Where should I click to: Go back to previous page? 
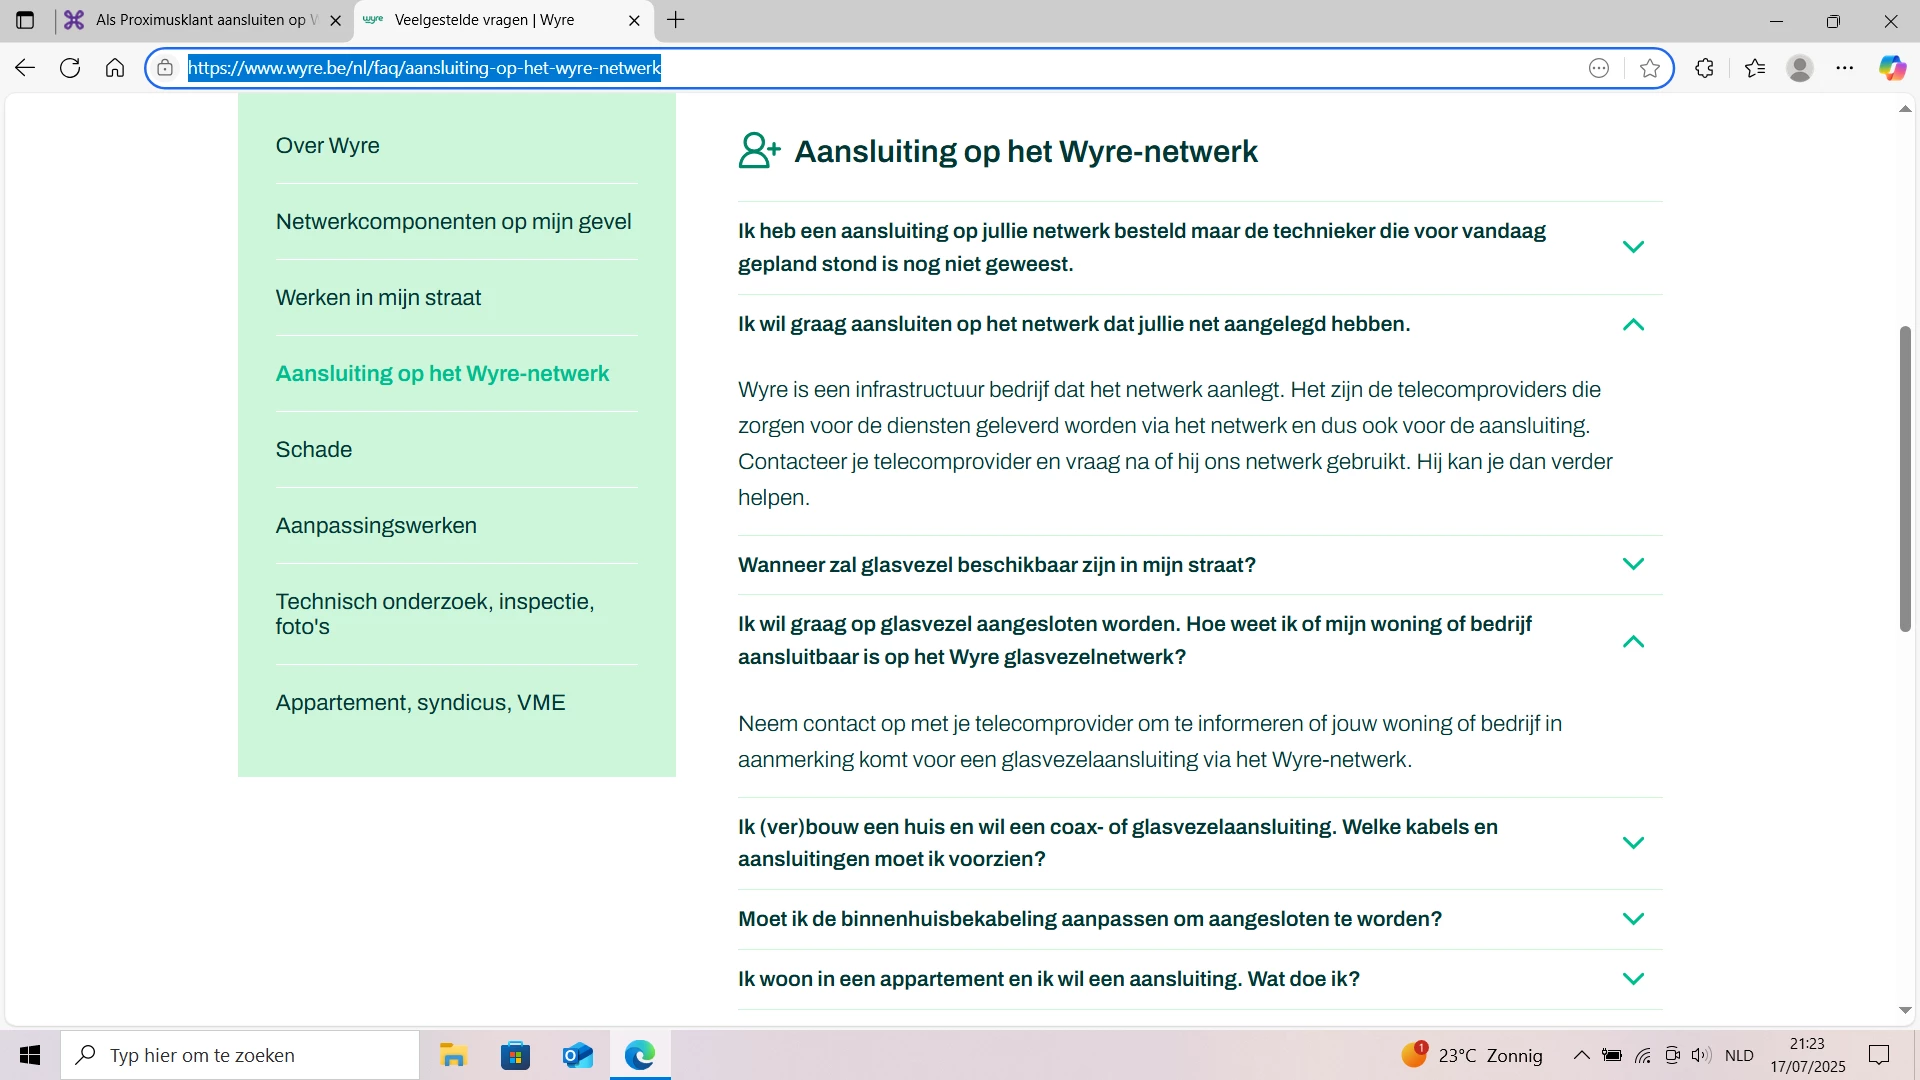point(25,68)
